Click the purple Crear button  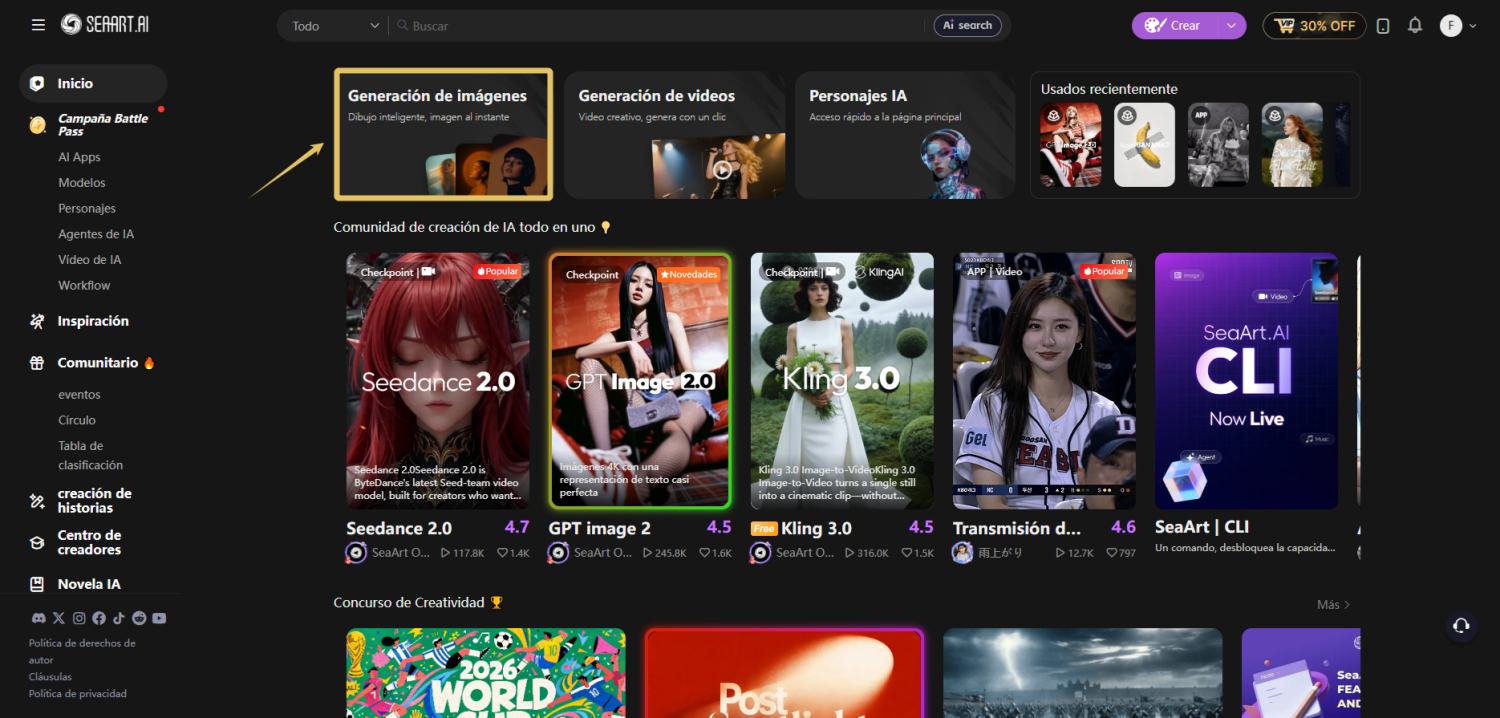click(x=1174, y=26)
